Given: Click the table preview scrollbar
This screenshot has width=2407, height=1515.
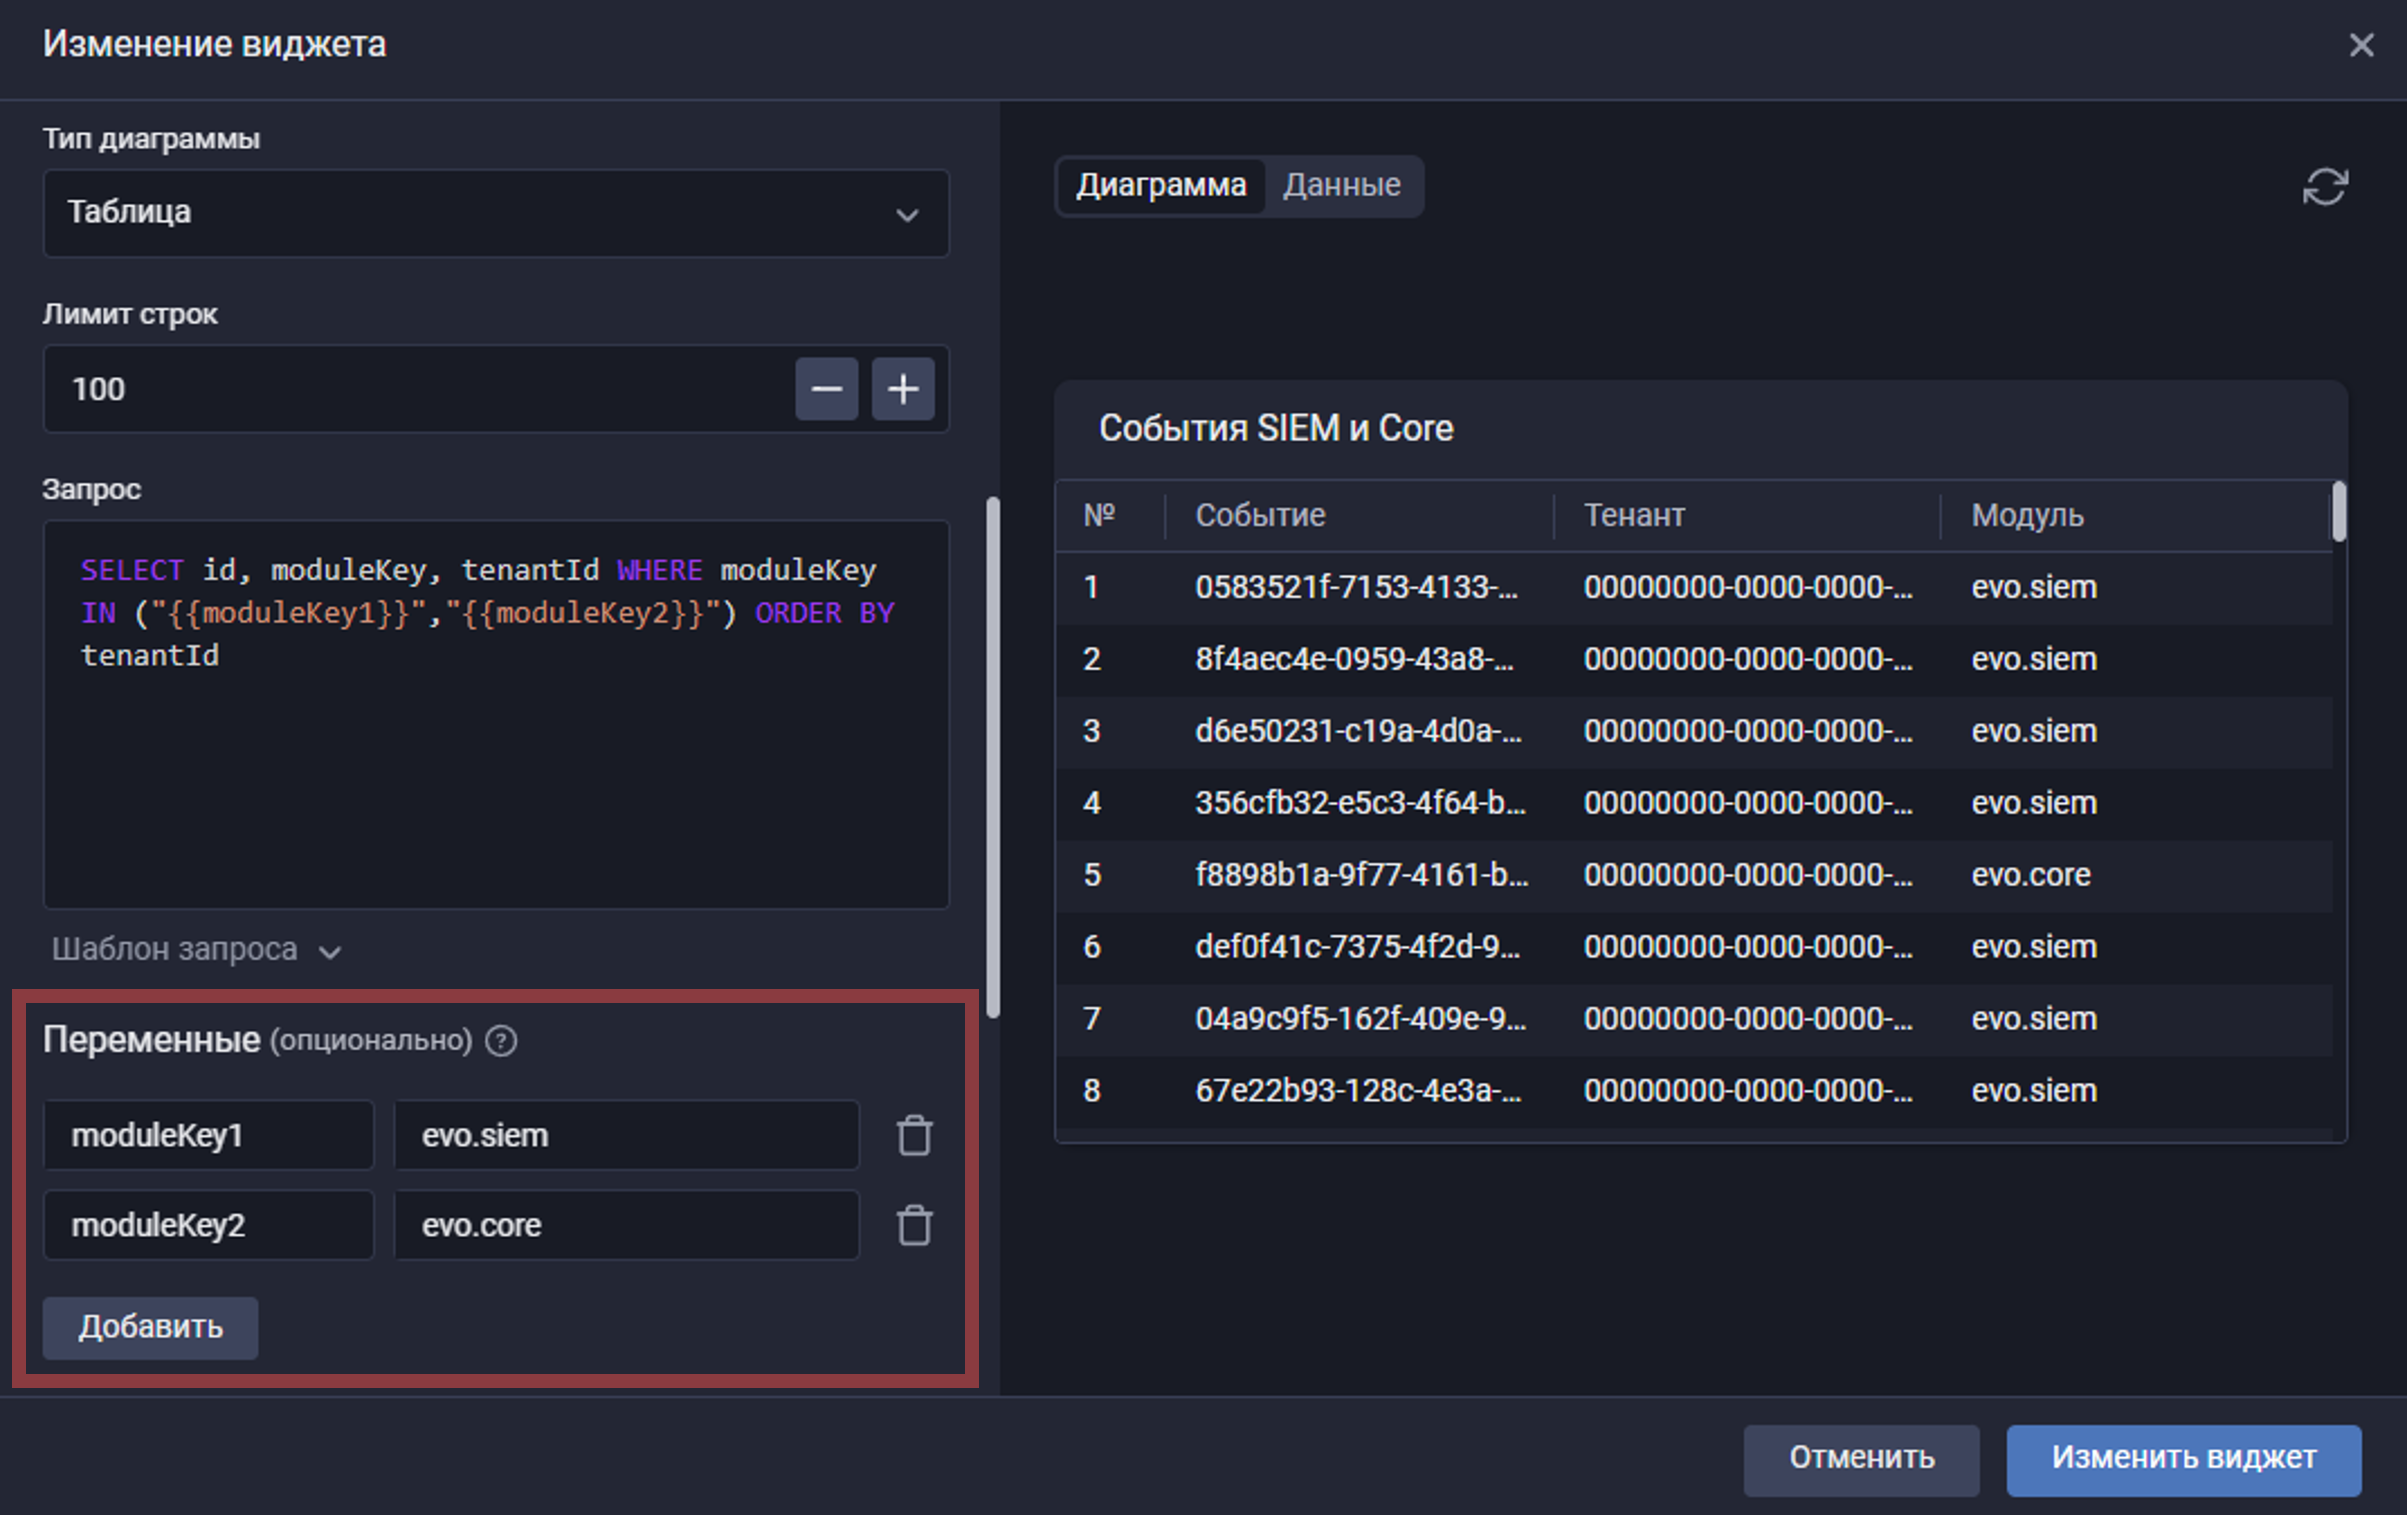Looking at the screenshot, I should coord(2339,512).
